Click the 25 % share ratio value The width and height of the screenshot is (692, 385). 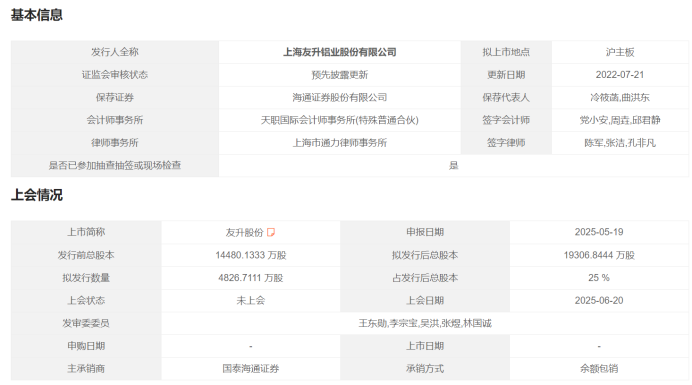click(x=599, y=278)
